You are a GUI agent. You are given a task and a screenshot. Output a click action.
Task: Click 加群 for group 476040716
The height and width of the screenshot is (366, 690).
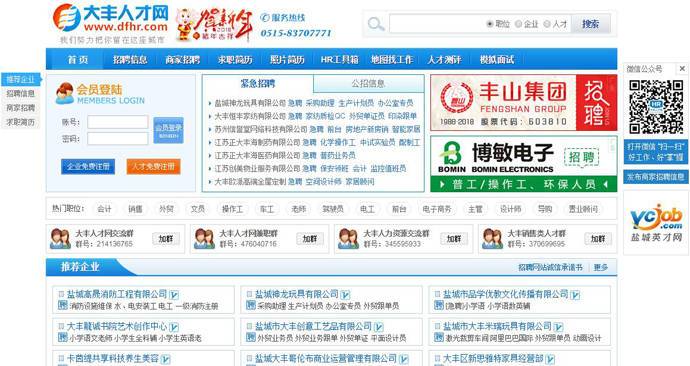(310, 239)
